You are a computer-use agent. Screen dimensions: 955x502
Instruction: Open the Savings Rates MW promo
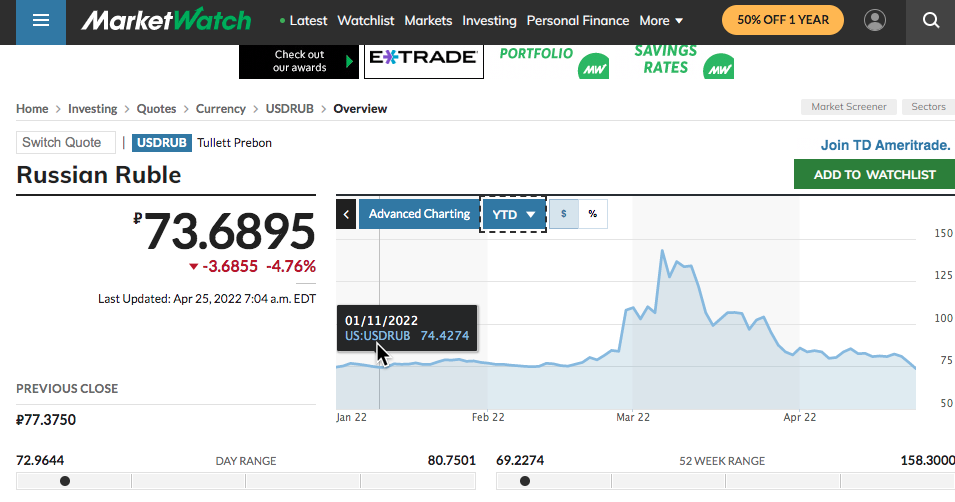tap(683, 61)
